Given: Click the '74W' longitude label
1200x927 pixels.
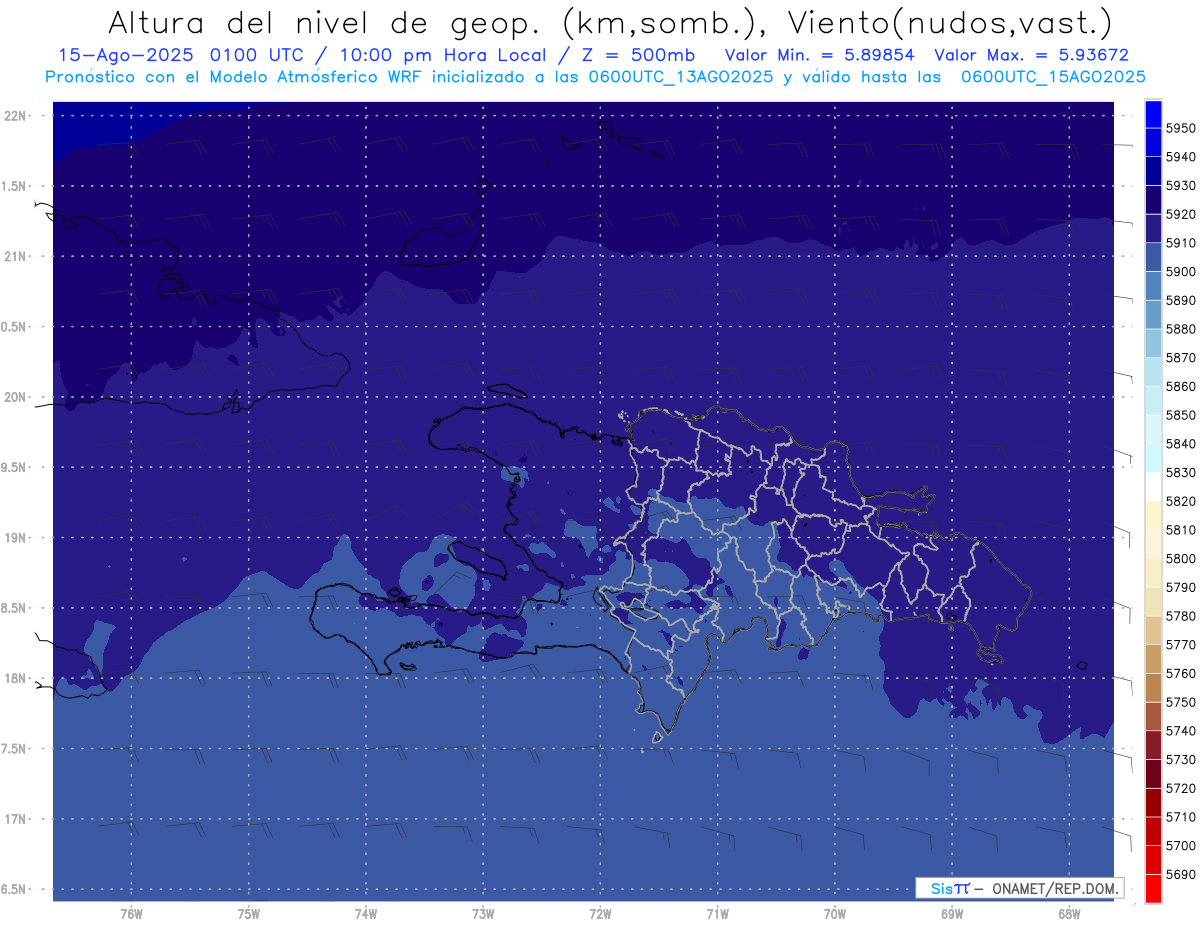Looking at the screenshot, I should (x=366, y=914).
